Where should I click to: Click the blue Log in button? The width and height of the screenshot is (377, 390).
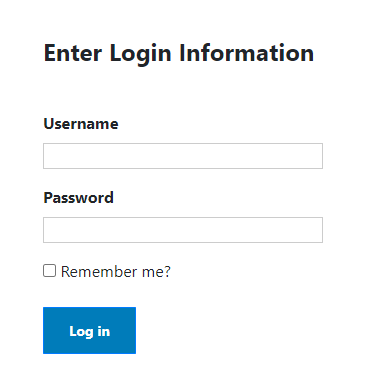(x=89, y=330)
